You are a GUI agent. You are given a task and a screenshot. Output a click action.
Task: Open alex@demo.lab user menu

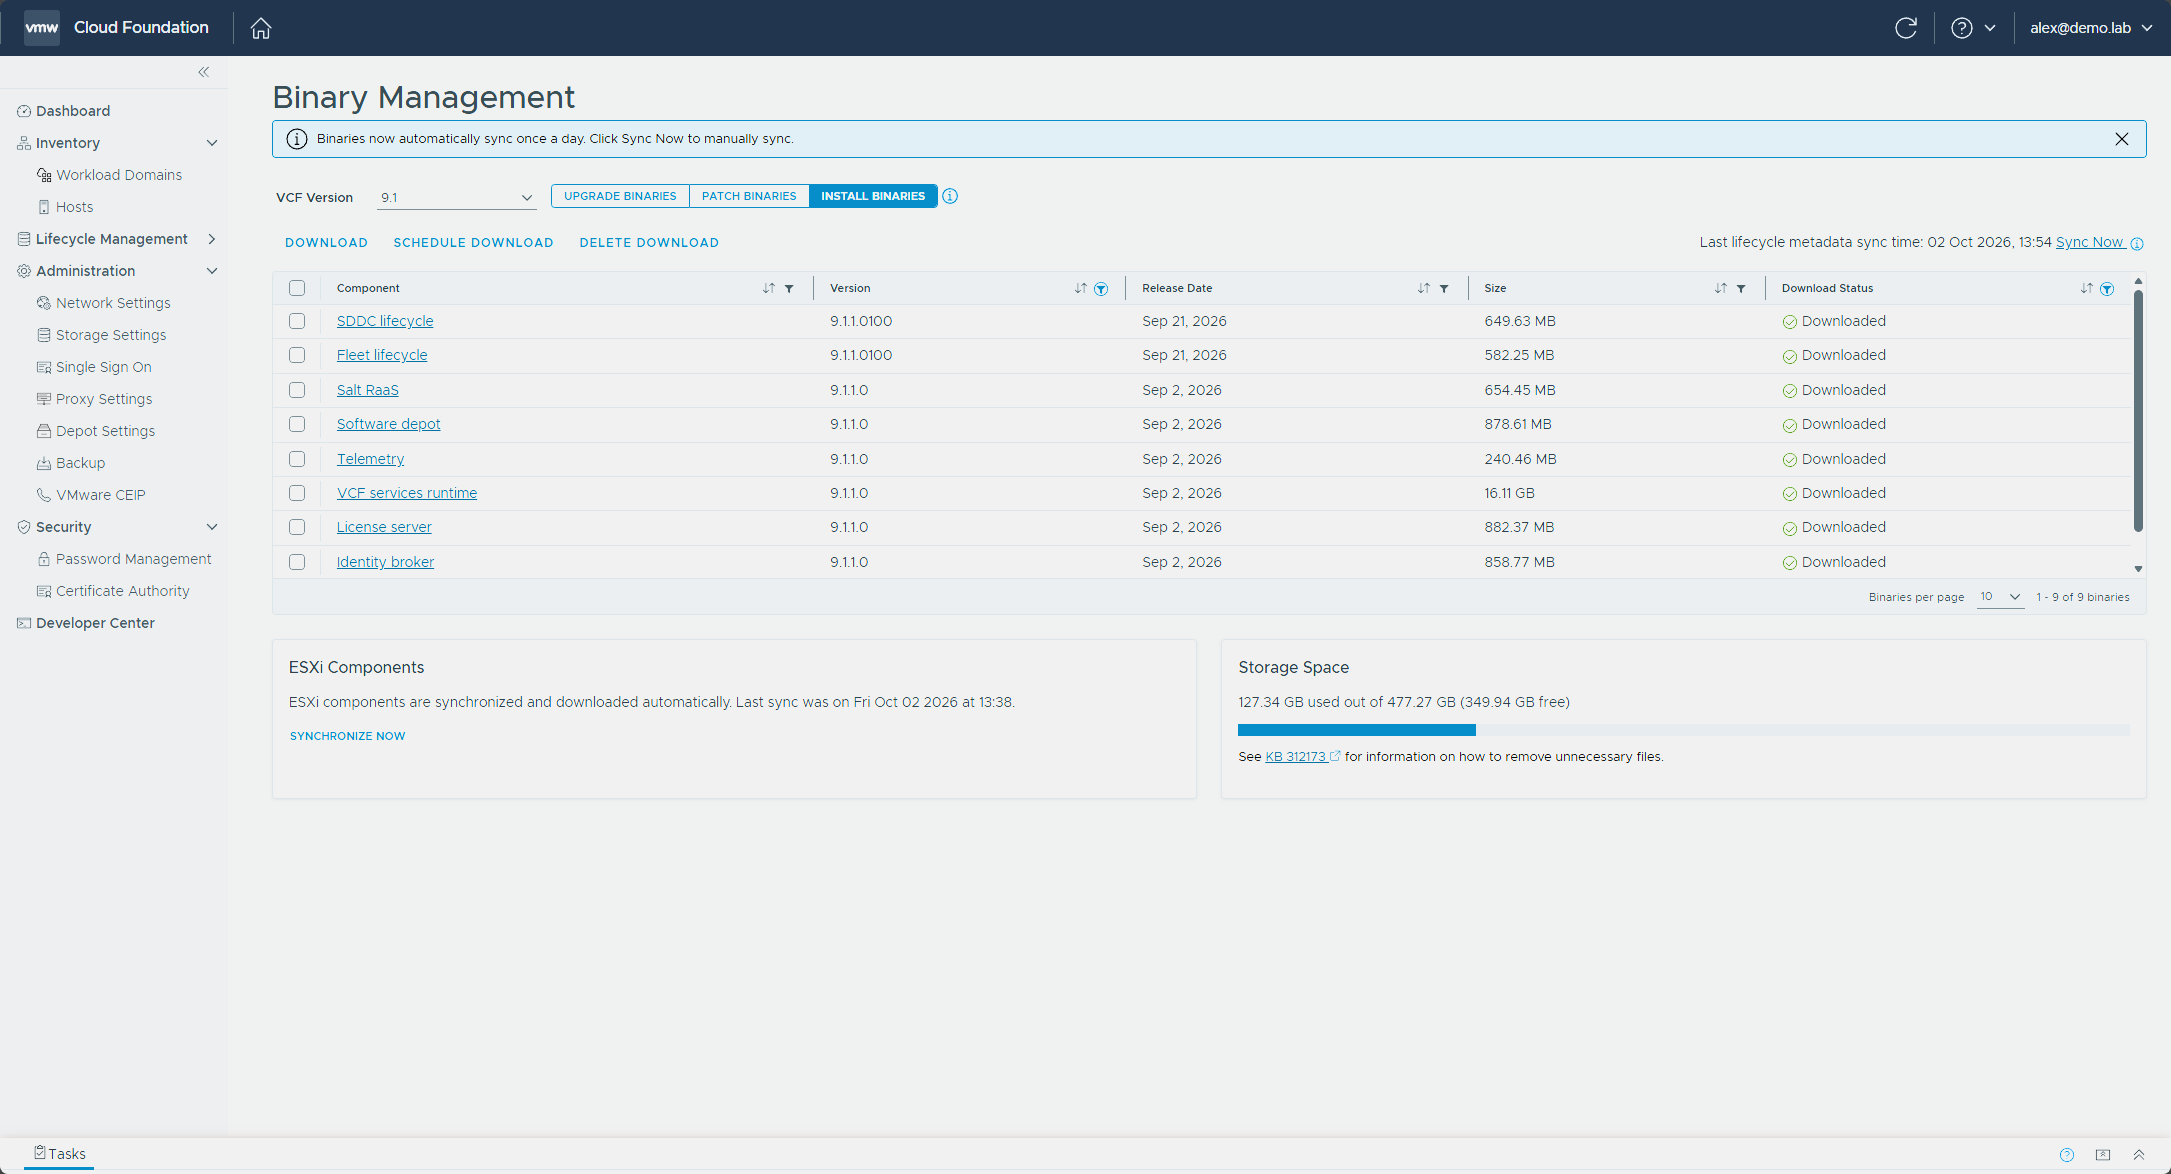[2091, 28]
